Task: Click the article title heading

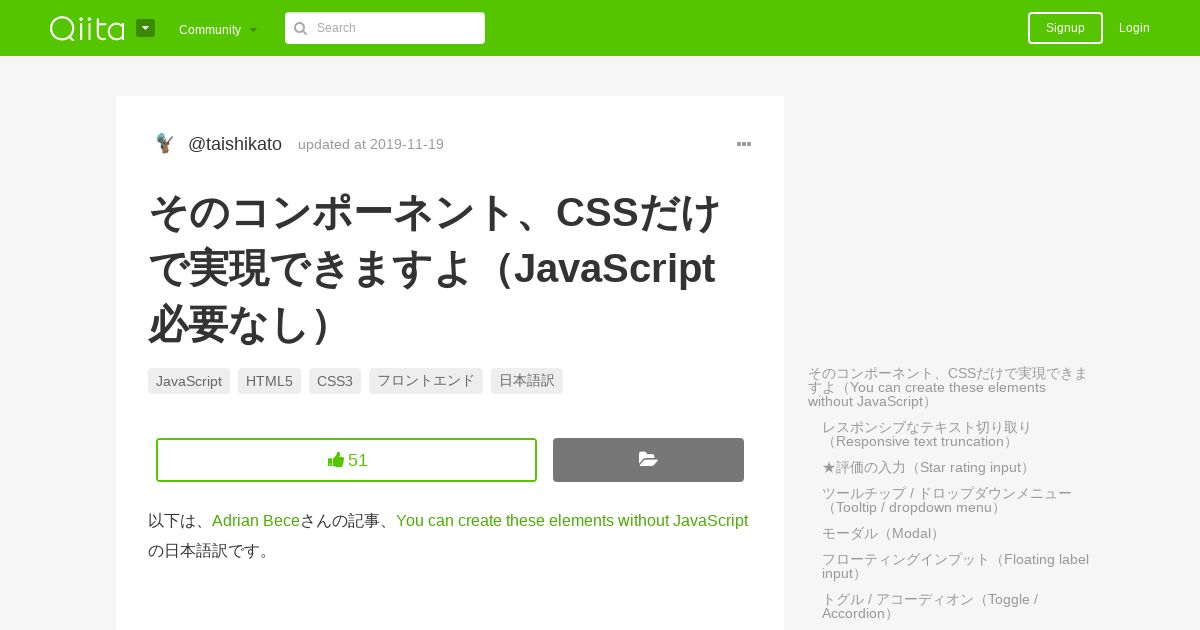Action: pos(435,268)
